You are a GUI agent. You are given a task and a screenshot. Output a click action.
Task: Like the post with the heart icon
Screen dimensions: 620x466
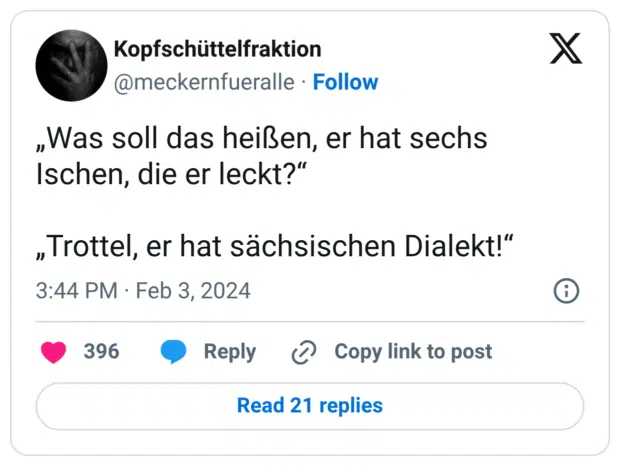point(54,351)
